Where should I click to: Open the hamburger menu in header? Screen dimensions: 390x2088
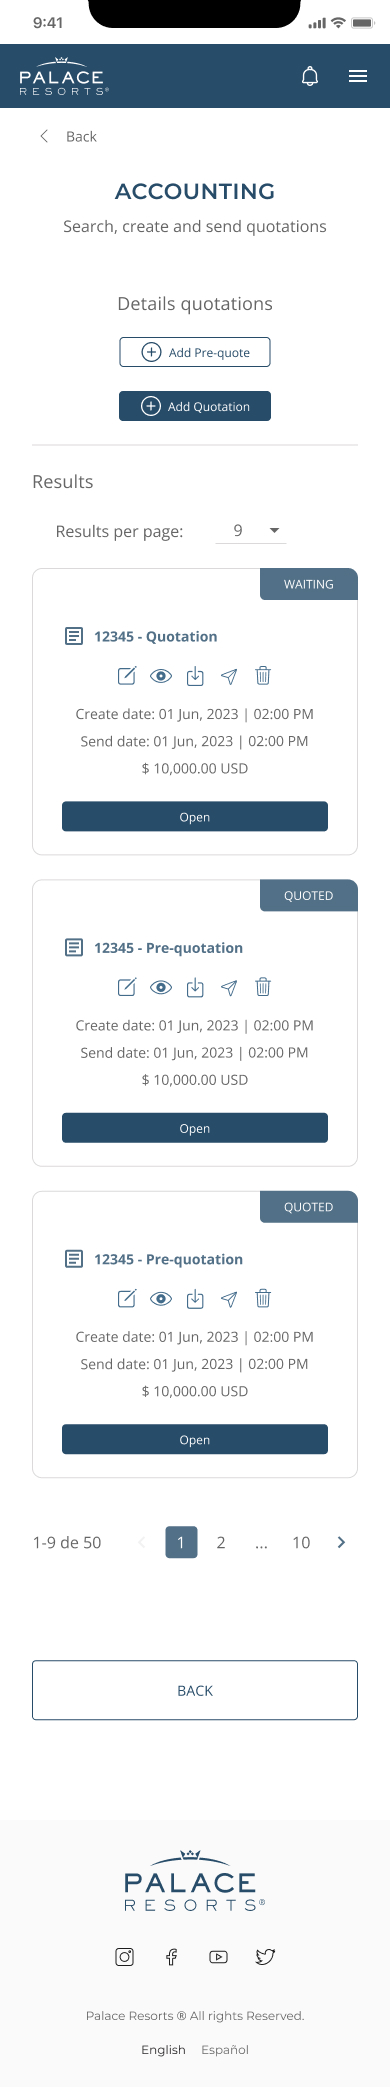point(358,76)
